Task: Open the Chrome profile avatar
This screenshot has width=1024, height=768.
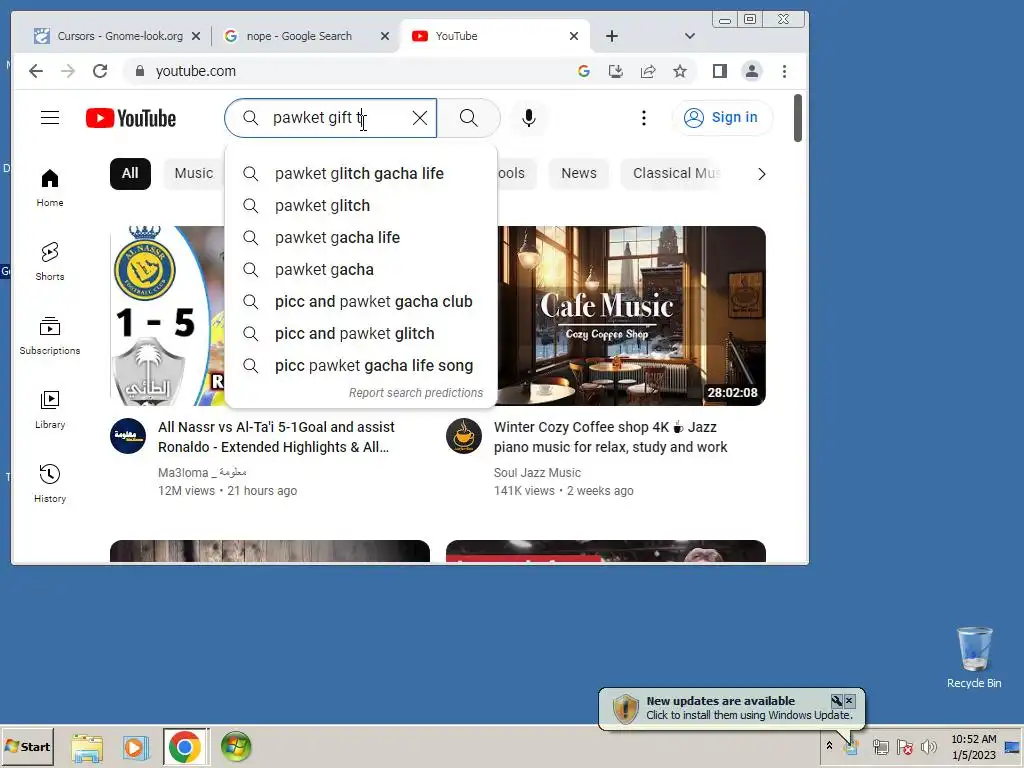Action: coord(752,71)
